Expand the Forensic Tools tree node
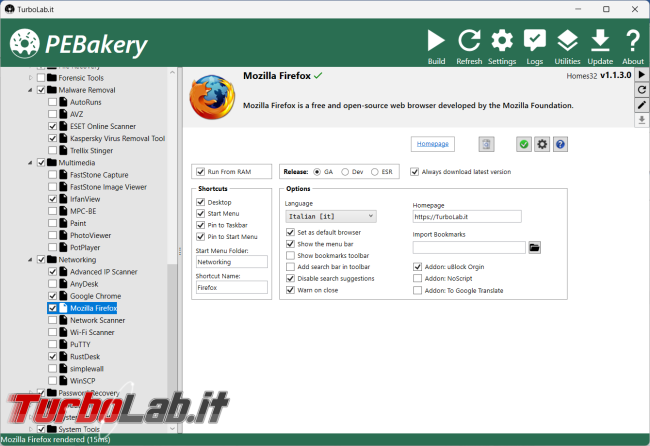 click(x=31, y=78)
